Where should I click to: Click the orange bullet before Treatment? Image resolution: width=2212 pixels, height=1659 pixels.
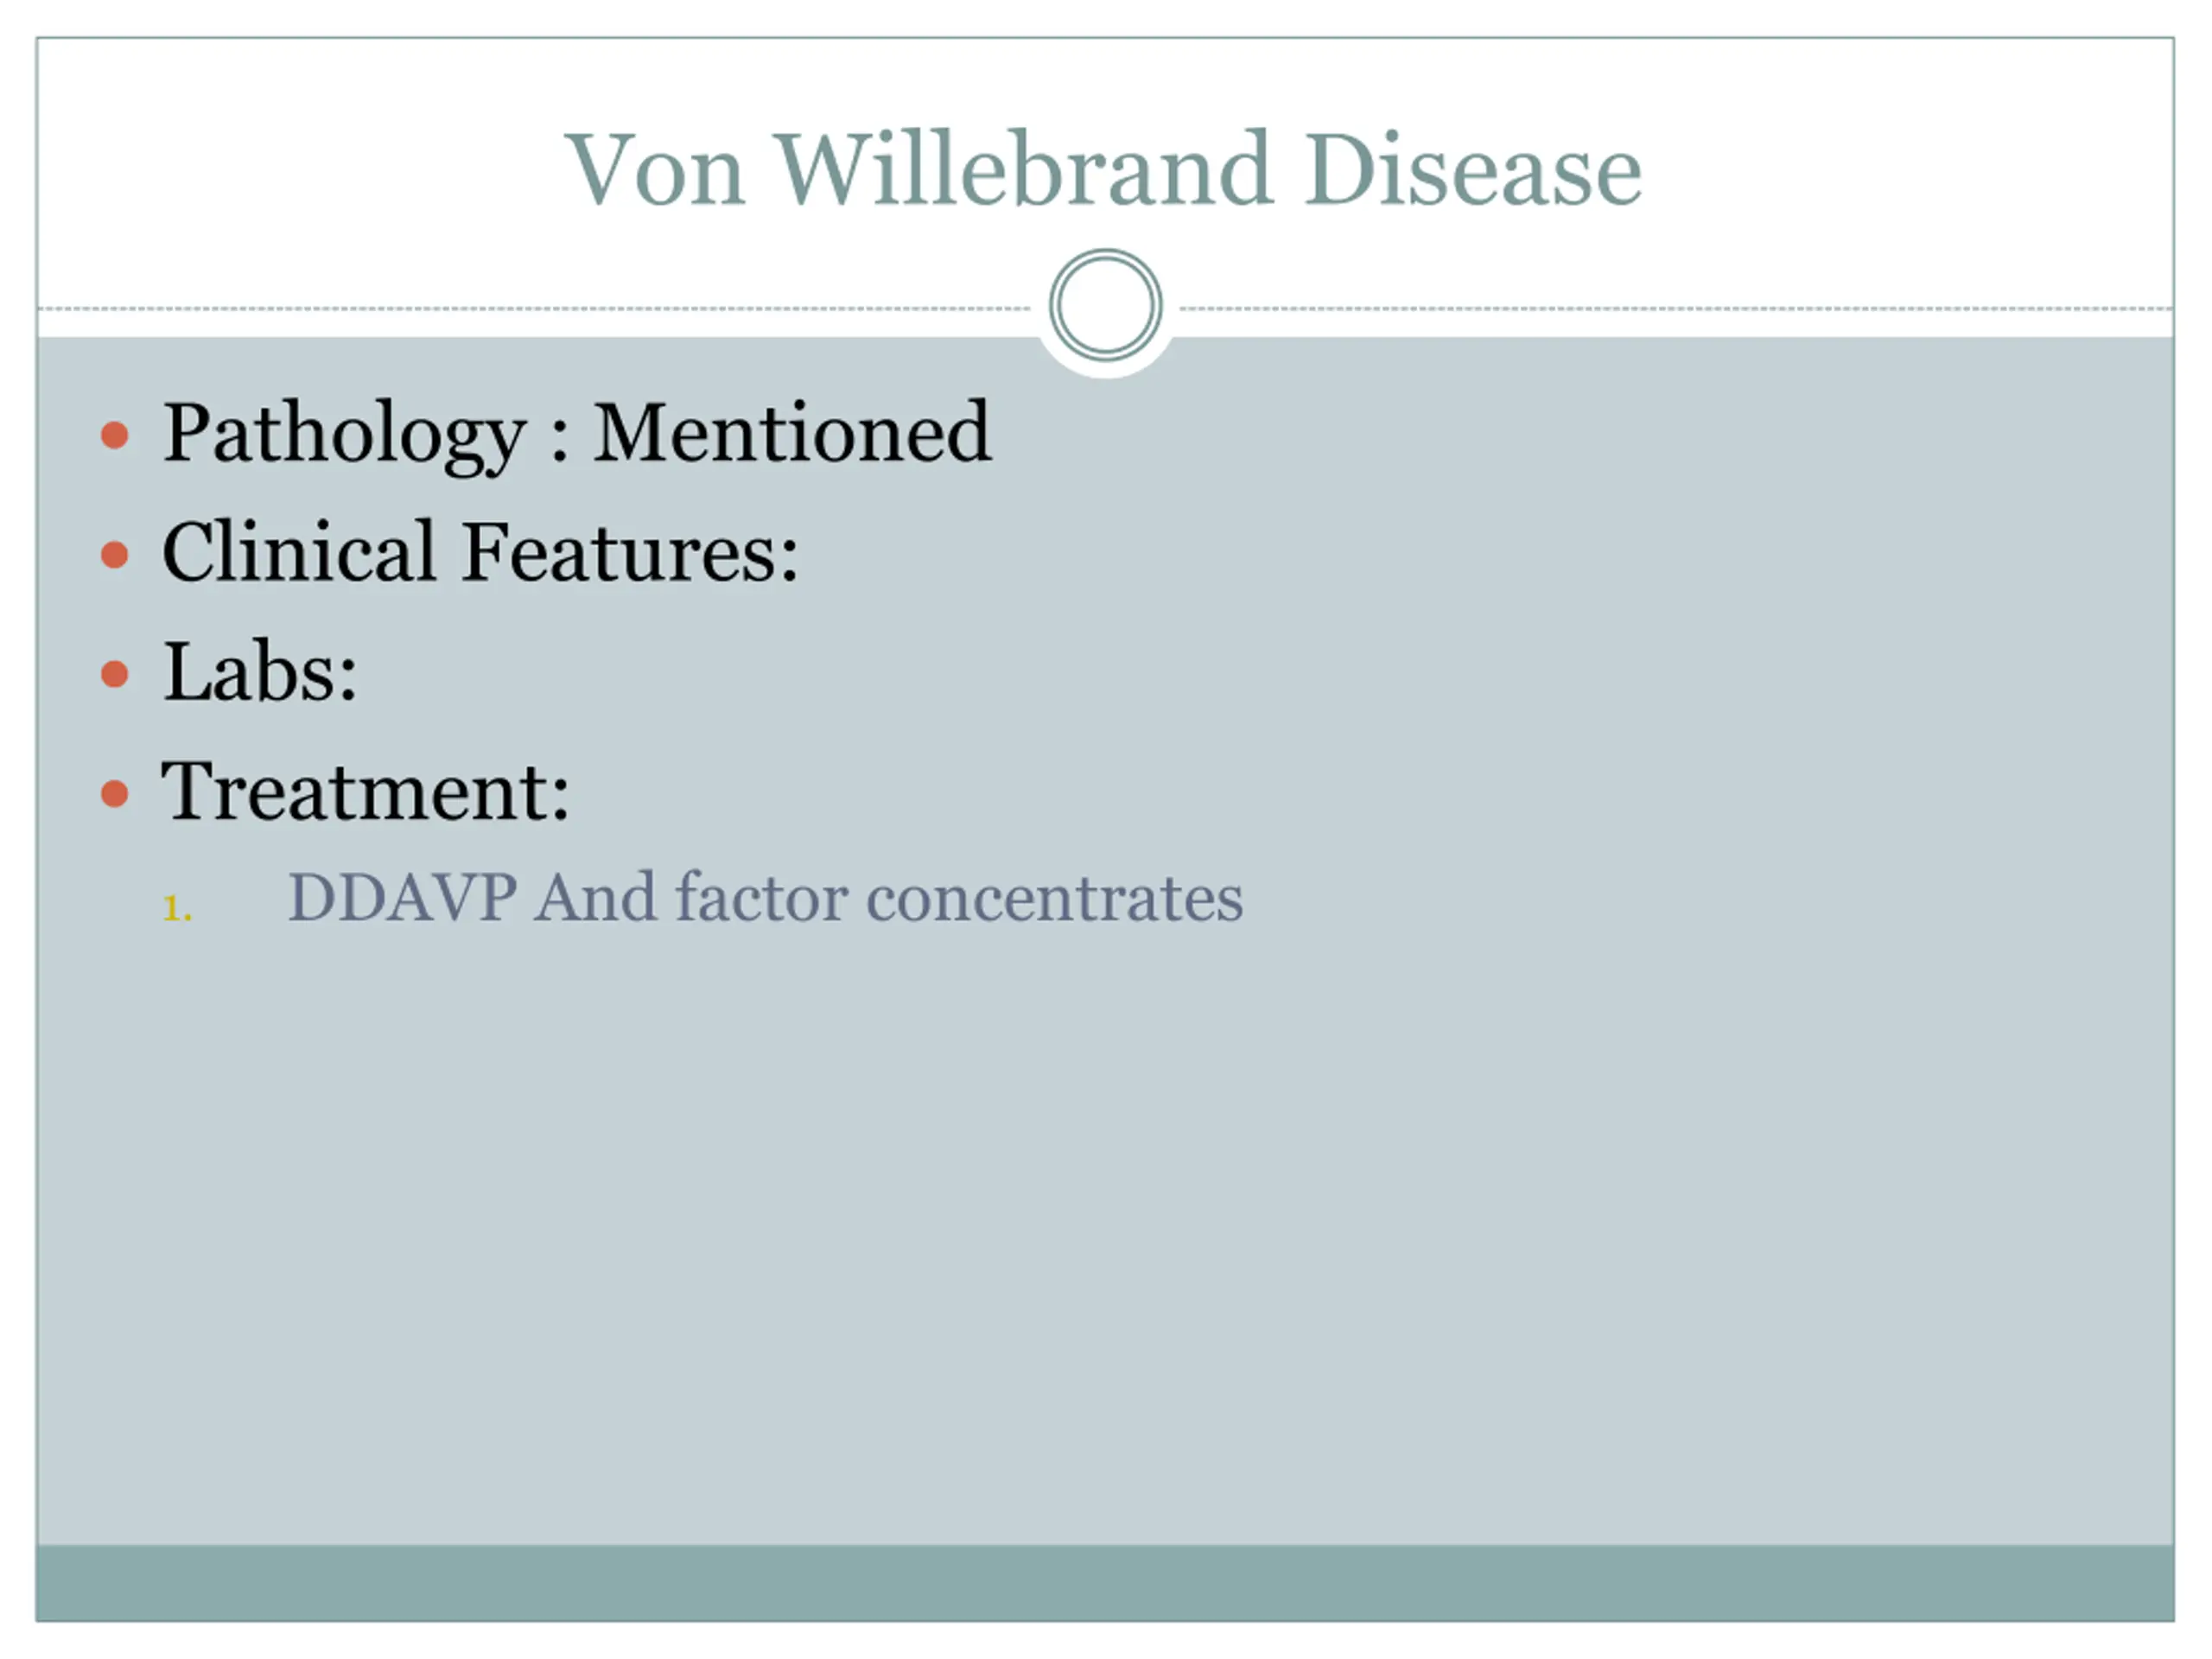click(115, 794)
